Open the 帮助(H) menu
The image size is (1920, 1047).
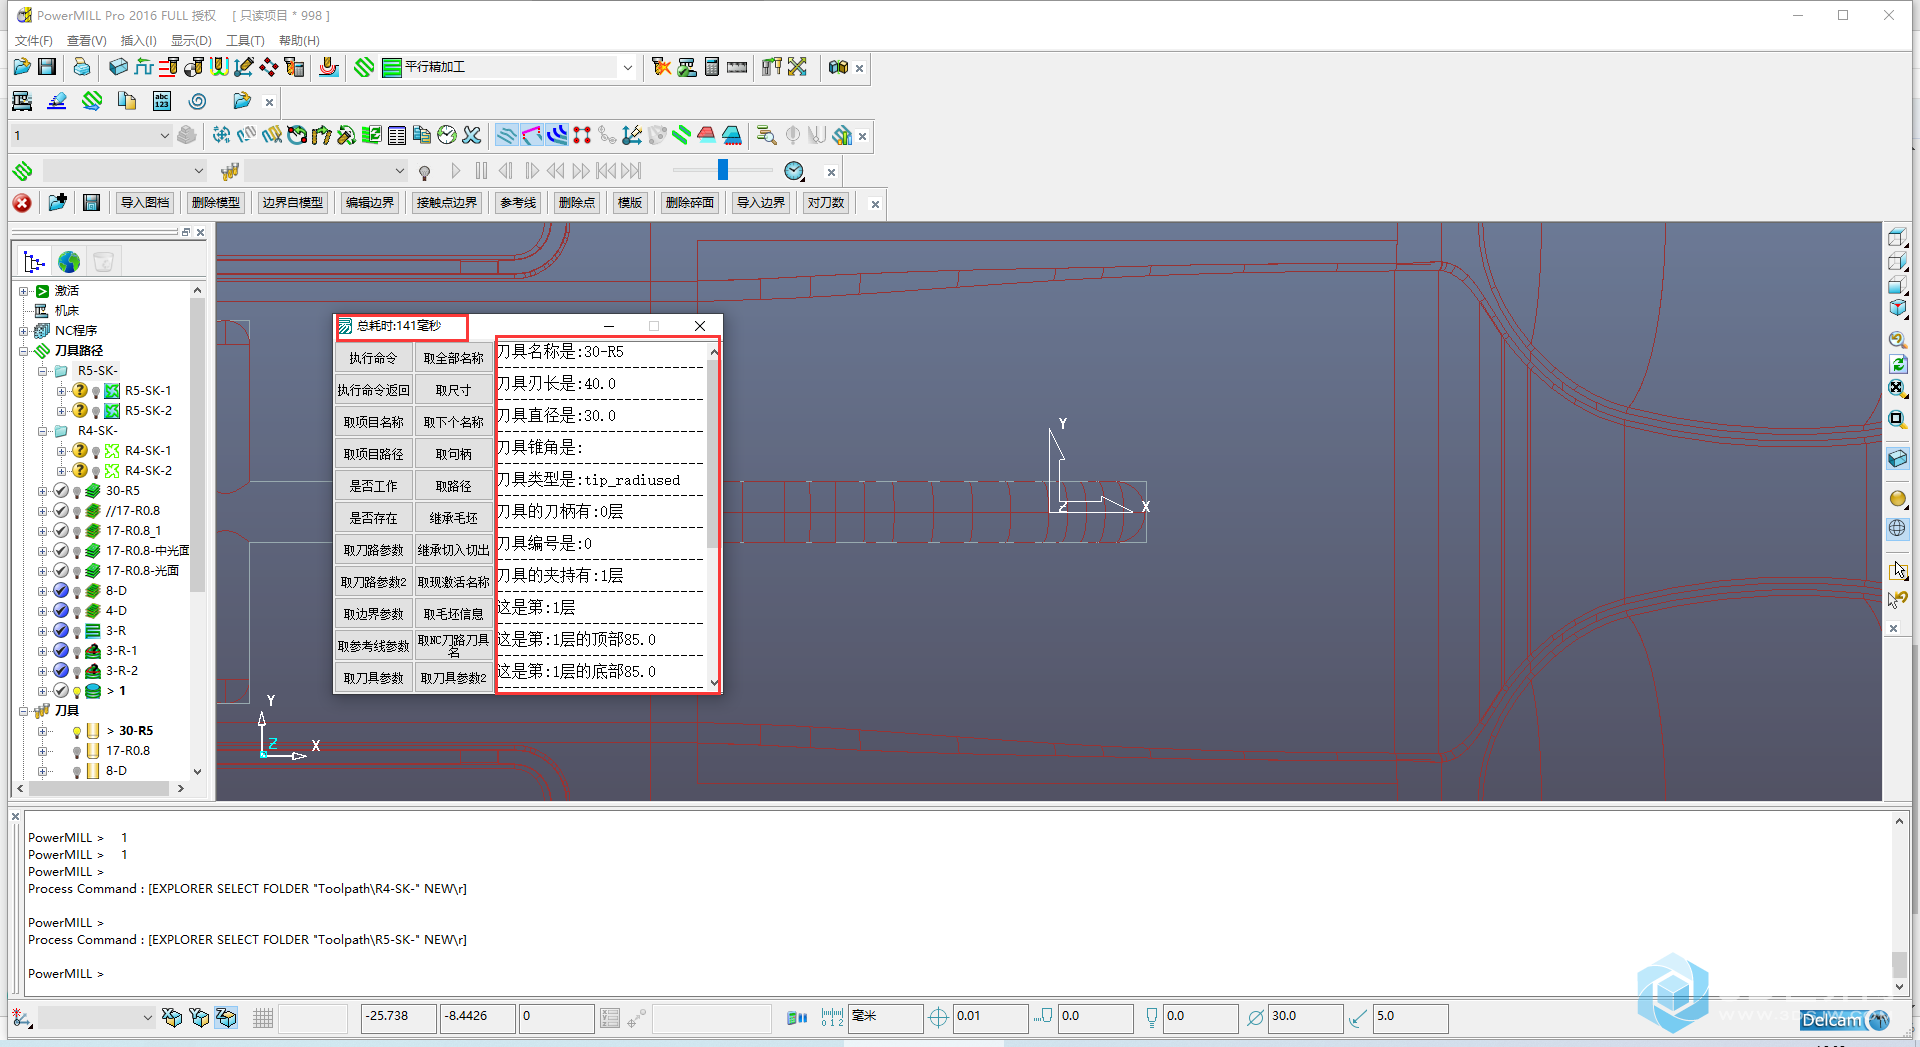pyautogui.click(x=299, y=41)
